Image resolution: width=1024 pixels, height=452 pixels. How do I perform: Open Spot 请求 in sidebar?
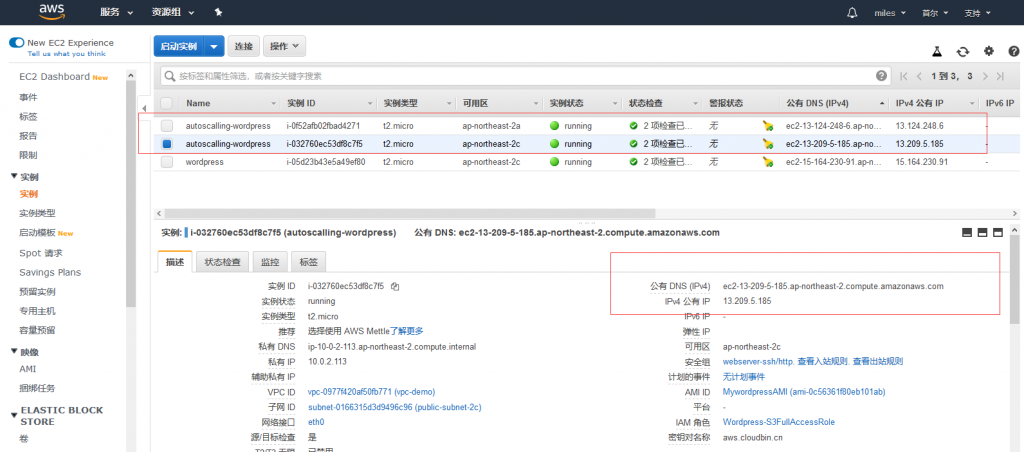40,253
